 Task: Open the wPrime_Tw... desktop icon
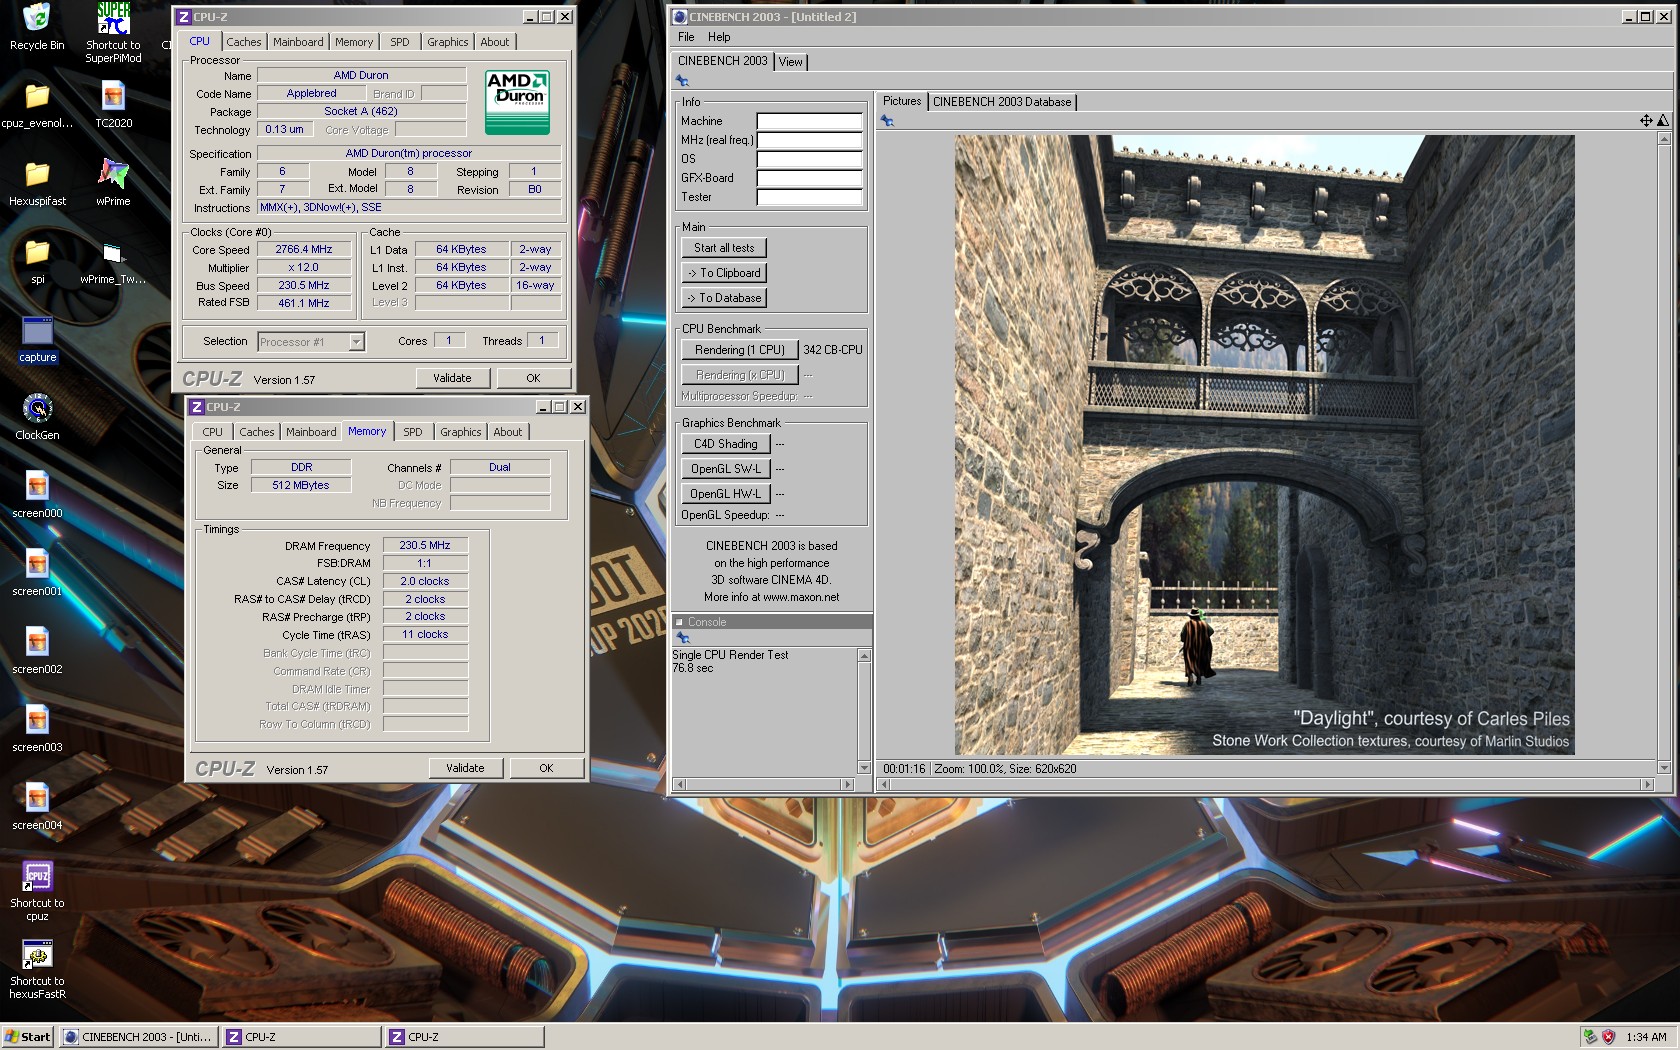tap(113, 261)
